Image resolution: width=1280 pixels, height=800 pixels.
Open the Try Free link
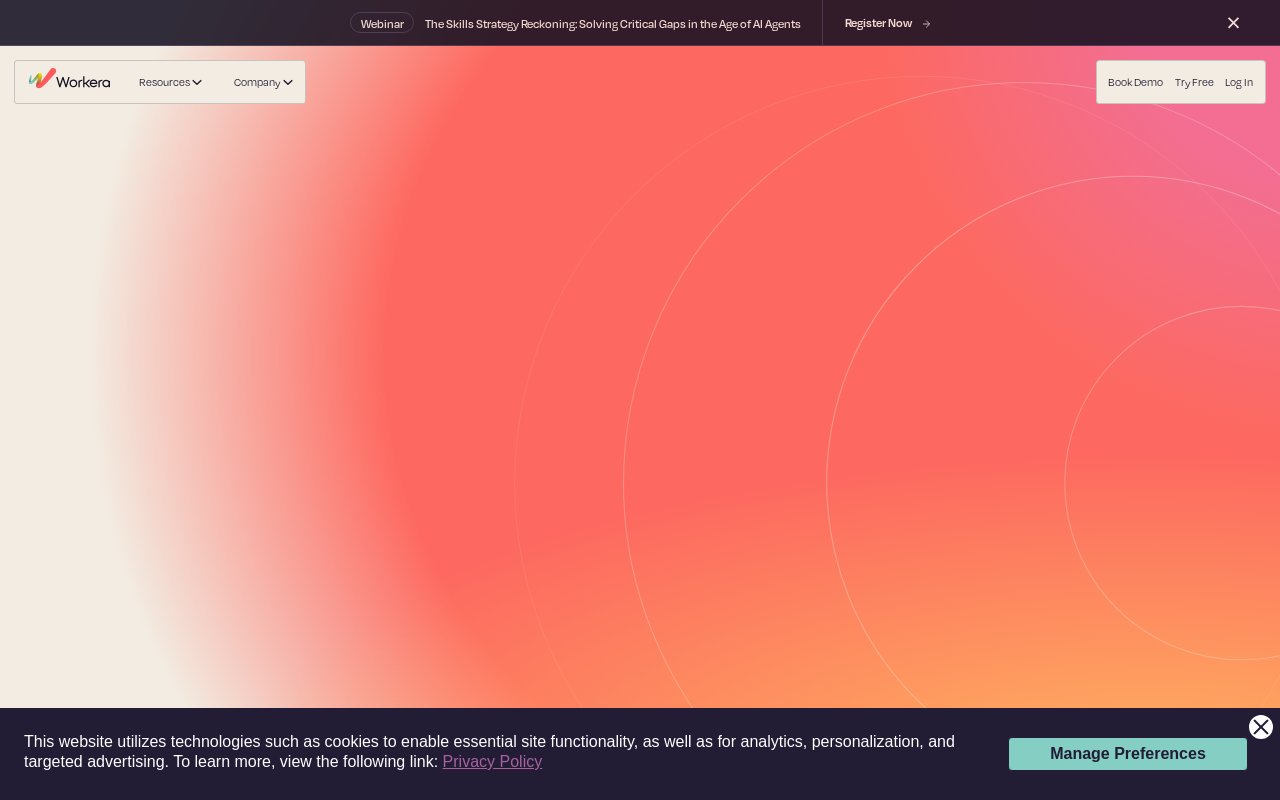pos(1194,82)
